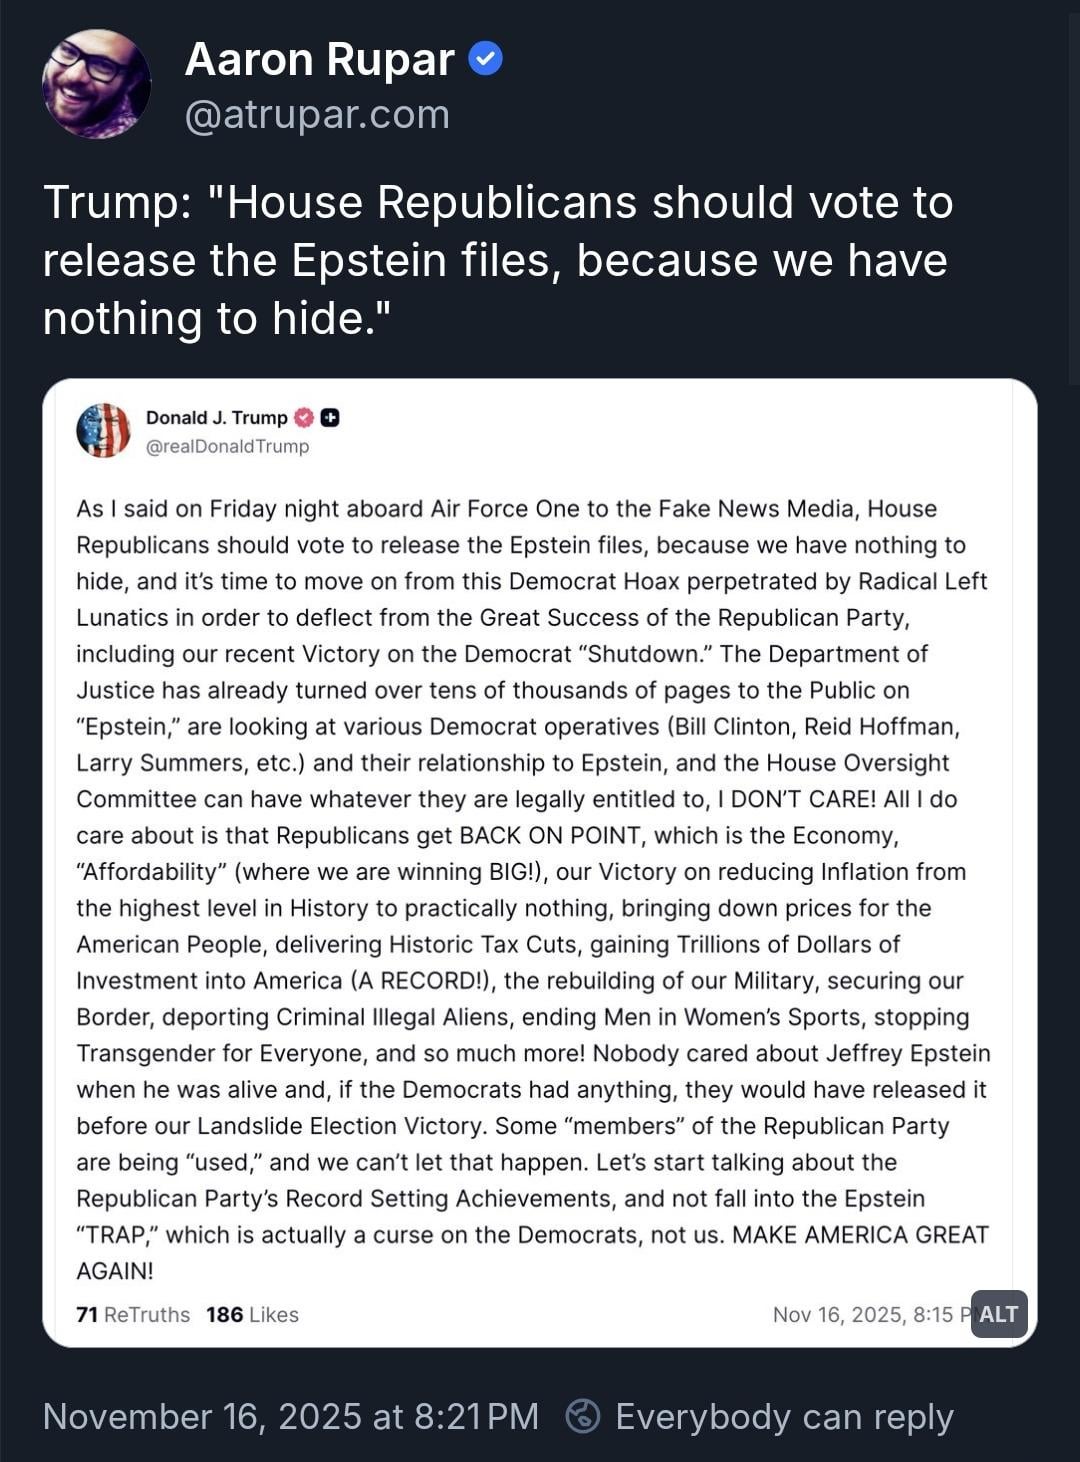This screenshot has height=1462, width=1080.
Task: Click the 71 ReTruths count
Action: coord(133,1314)
